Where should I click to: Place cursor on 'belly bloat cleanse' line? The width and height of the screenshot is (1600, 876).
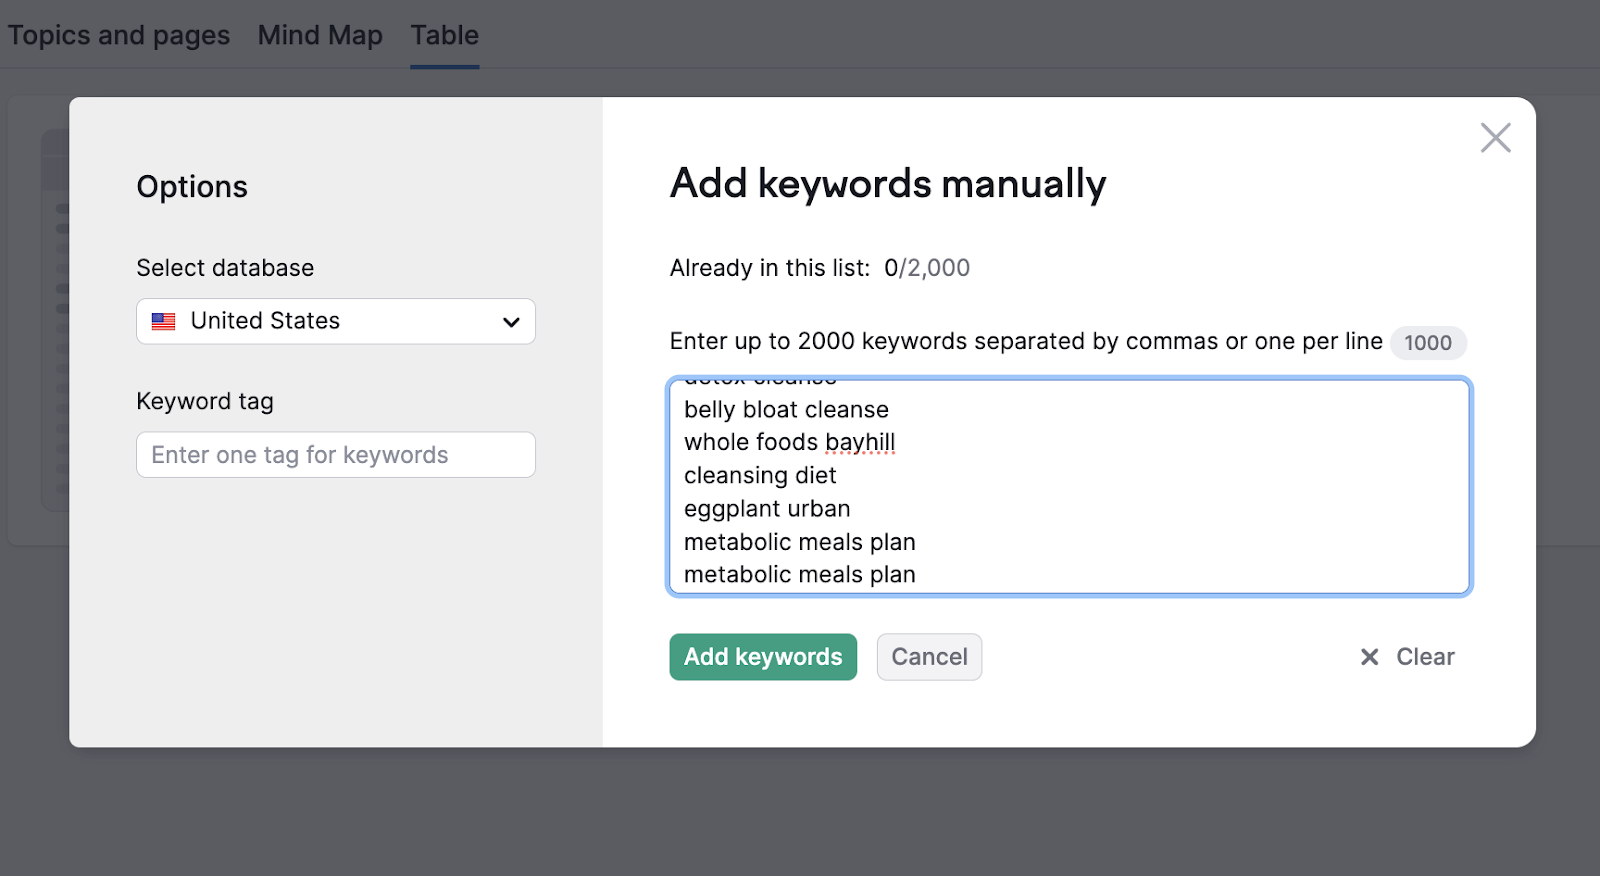786,410
